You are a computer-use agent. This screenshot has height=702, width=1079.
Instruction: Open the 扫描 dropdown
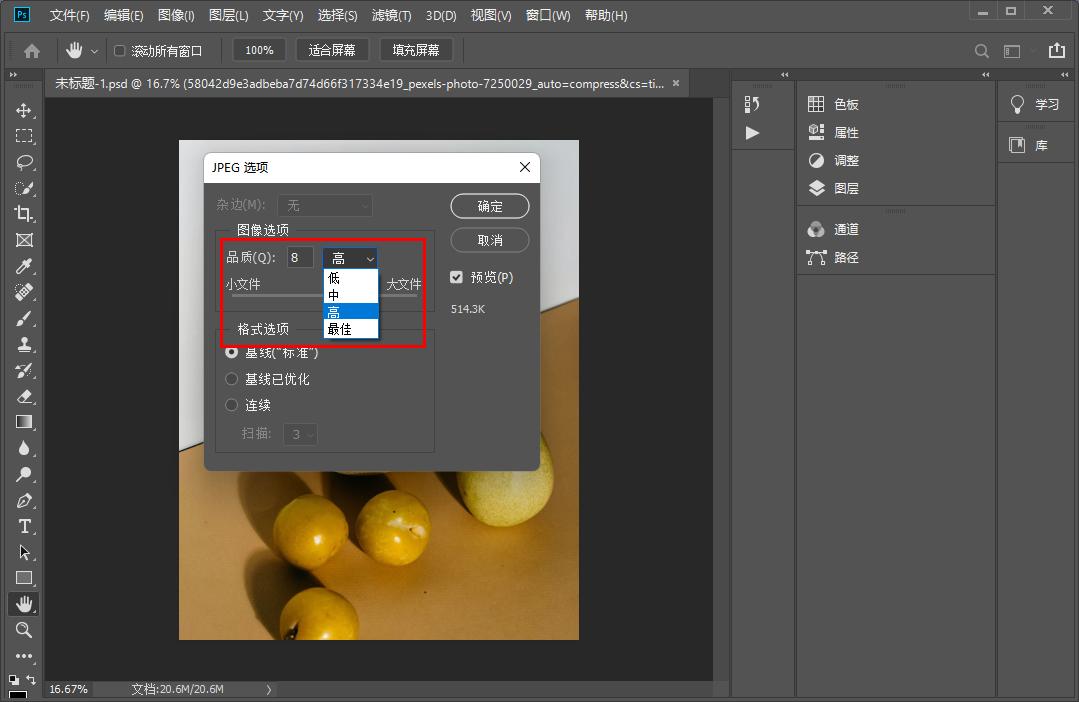[300, 434]
